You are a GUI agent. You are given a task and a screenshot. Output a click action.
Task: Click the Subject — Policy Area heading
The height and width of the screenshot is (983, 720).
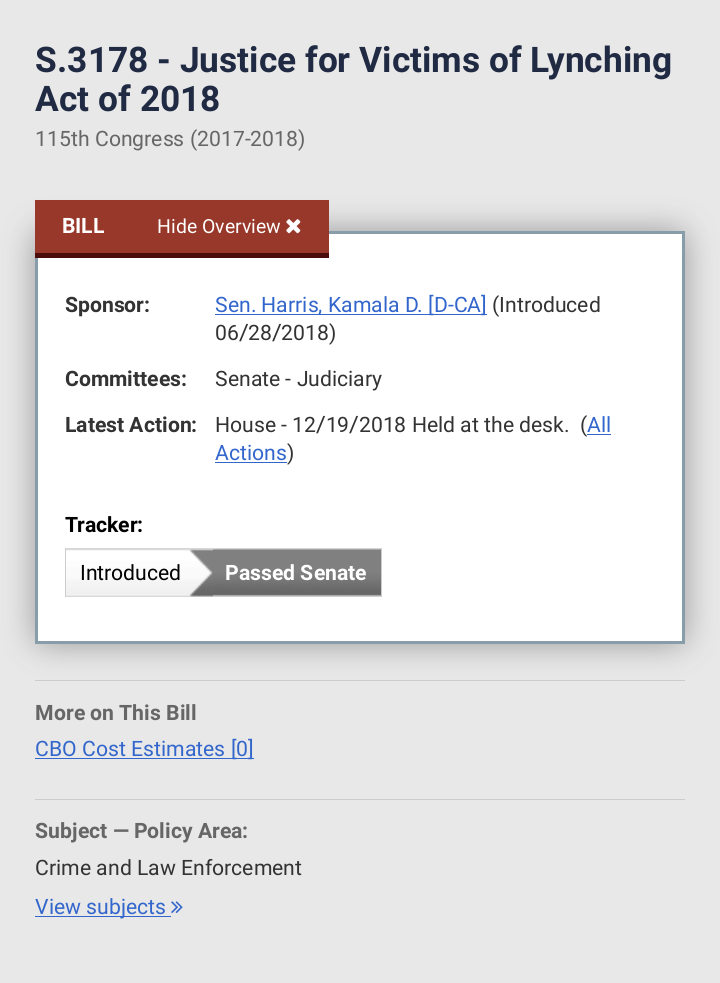click(x=141, y=831)
